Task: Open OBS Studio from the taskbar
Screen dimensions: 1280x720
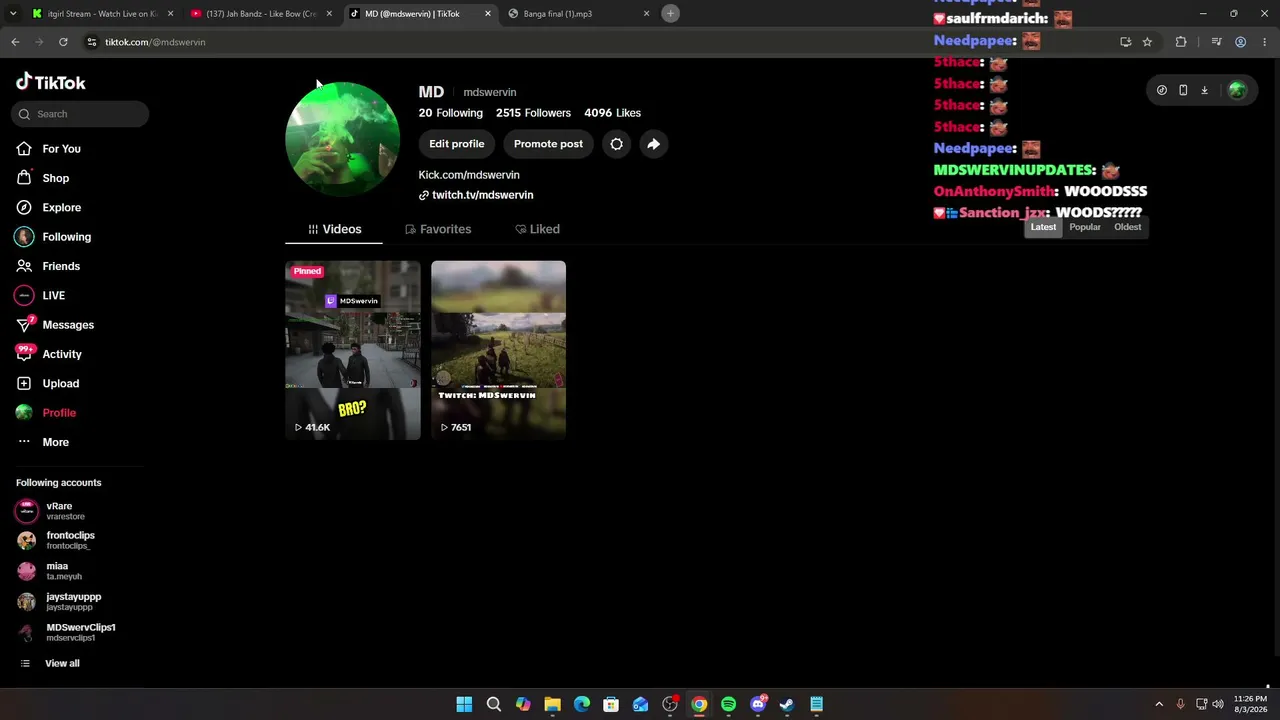Action: click(670, 704)
